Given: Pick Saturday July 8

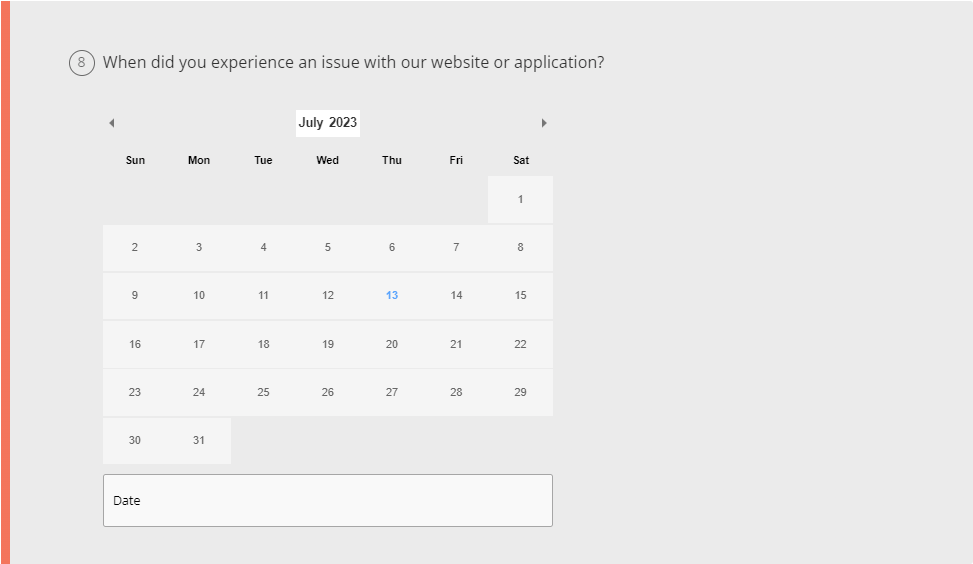Looking at the screenshot, I should tap(520, 248).
